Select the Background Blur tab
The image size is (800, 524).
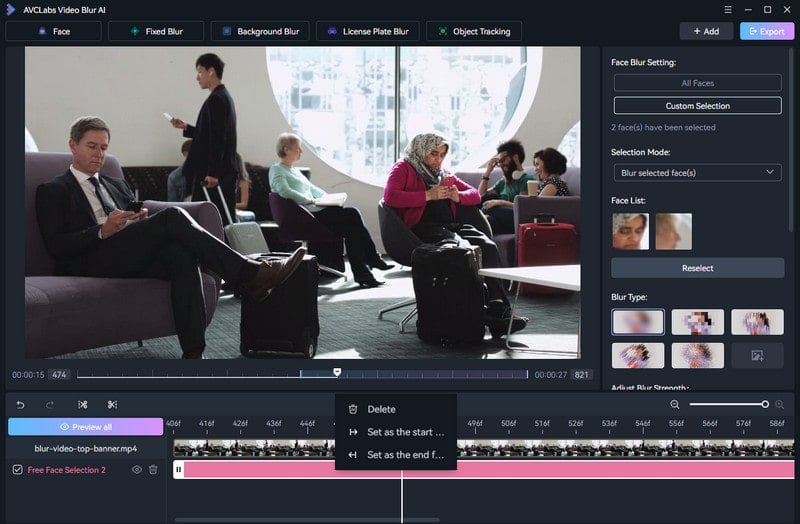(260, 31)
